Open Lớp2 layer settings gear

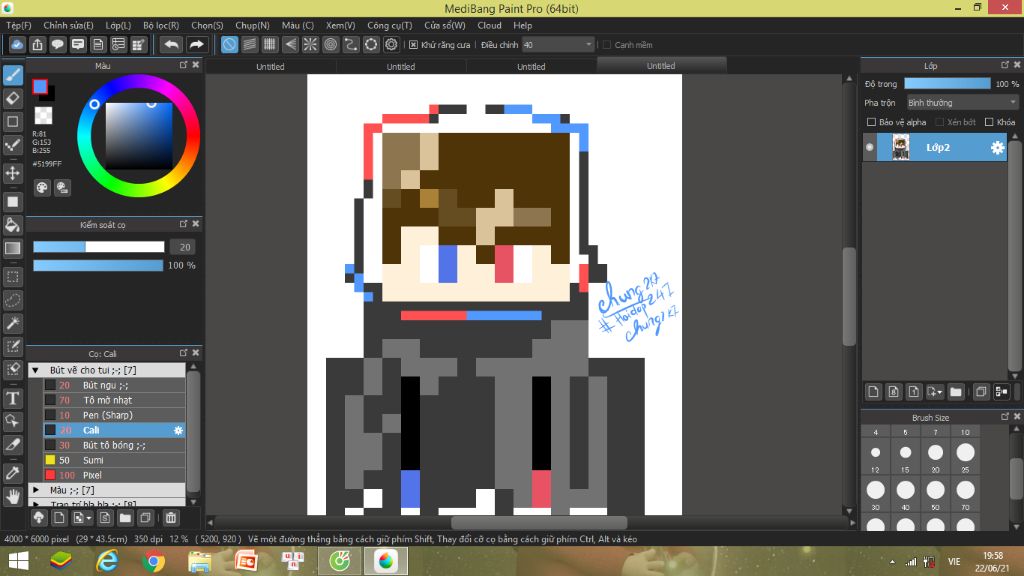(997, 148)
